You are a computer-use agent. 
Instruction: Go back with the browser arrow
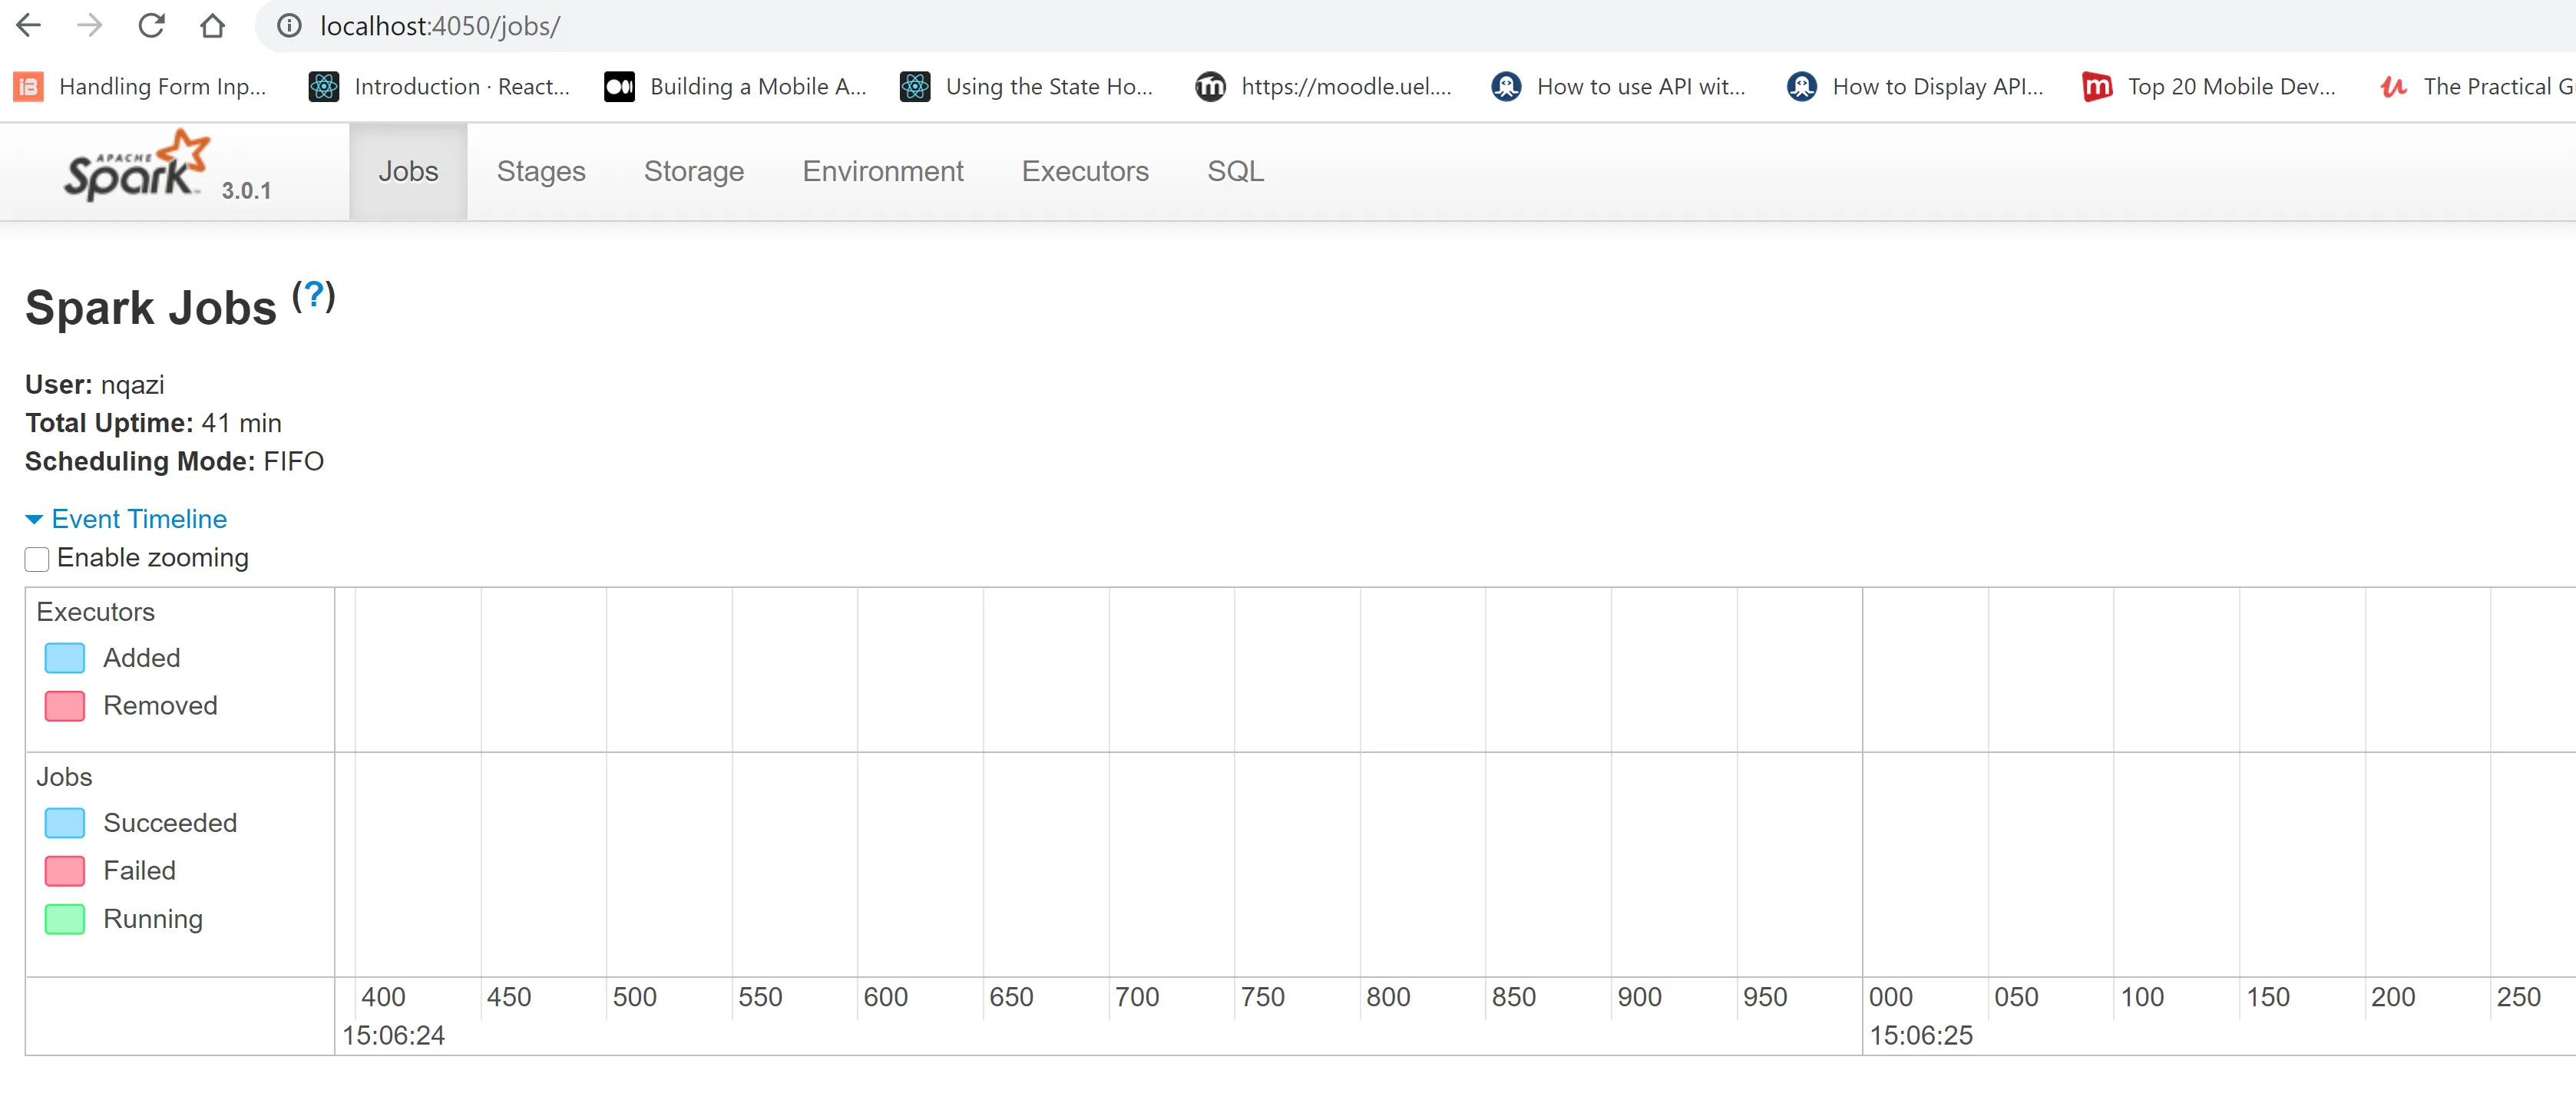(29, 26)
